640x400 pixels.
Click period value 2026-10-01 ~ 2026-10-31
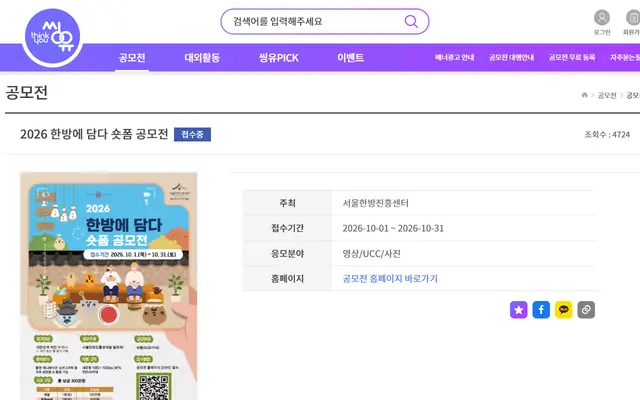393,228
